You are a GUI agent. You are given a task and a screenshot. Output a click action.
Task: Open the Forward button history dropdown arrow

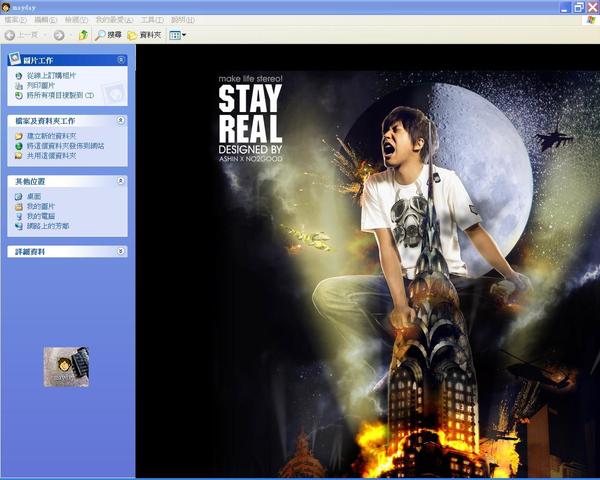71,35
